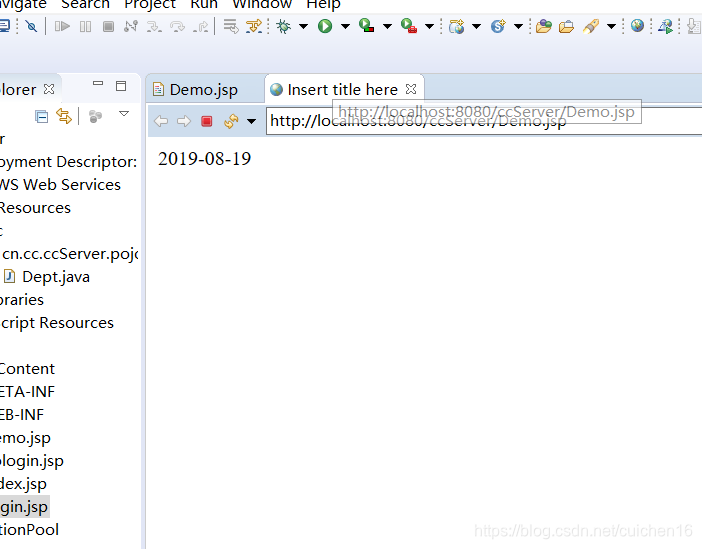Screen dimensions: 702x549
Task: Click the Open Web Browser globe icon
Action: point(637,26)
